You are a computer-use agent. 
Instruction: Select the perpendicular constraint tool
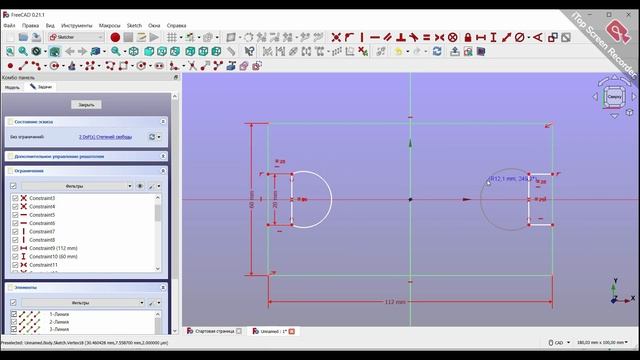[401, 38]
